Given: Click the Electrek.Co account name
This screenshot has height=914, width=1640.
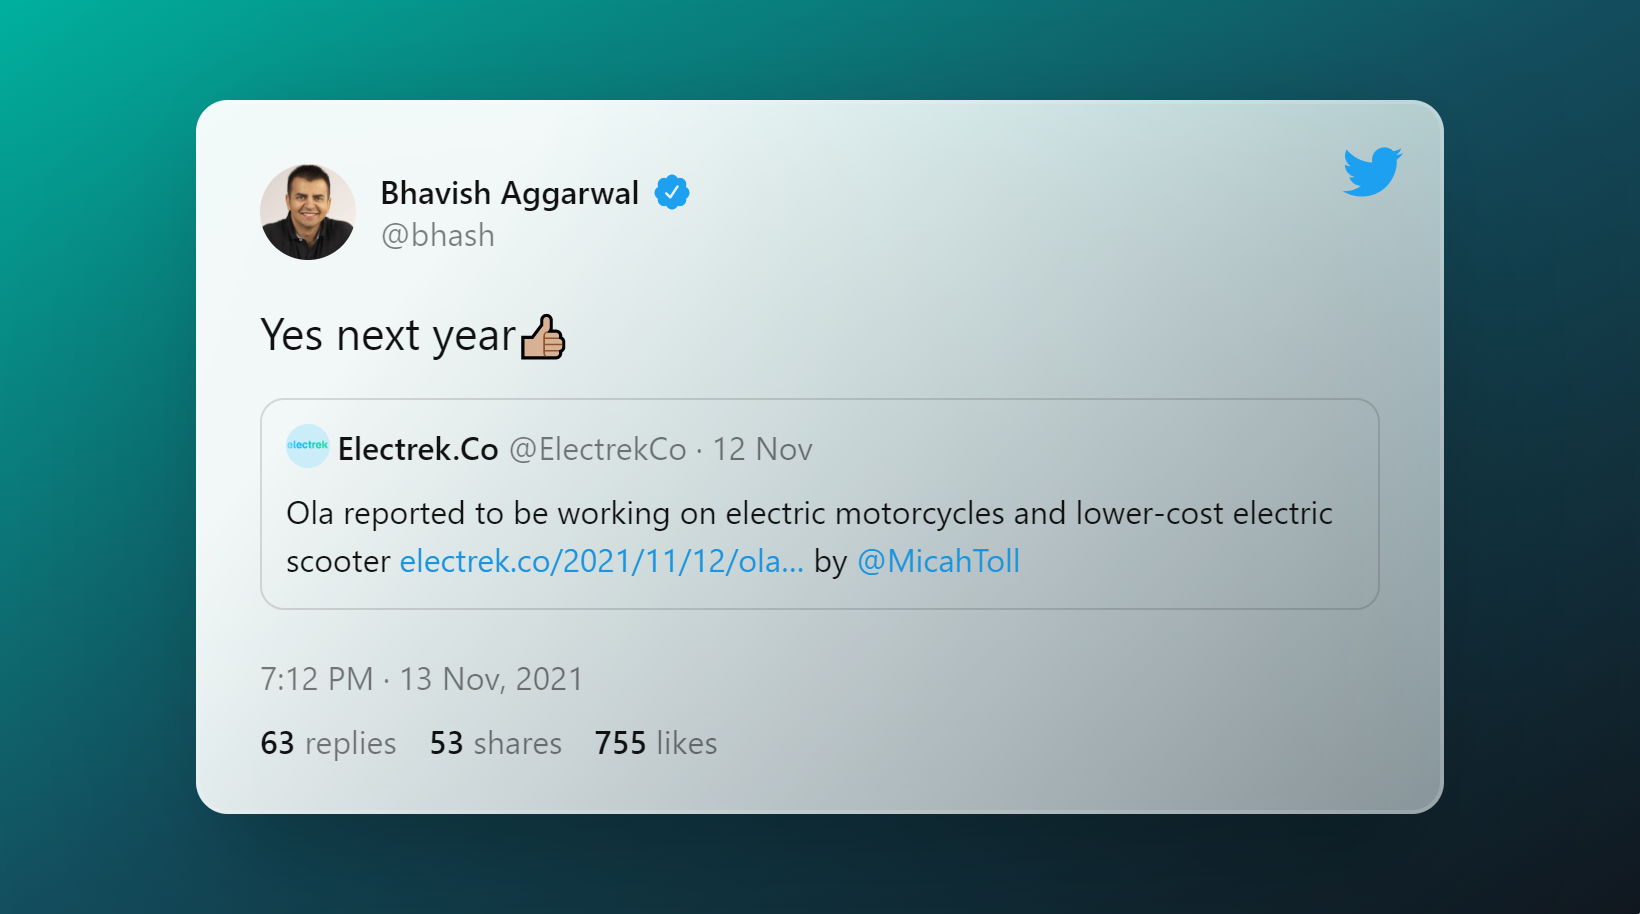Looking at the screenshot, I should coord(418,449).
